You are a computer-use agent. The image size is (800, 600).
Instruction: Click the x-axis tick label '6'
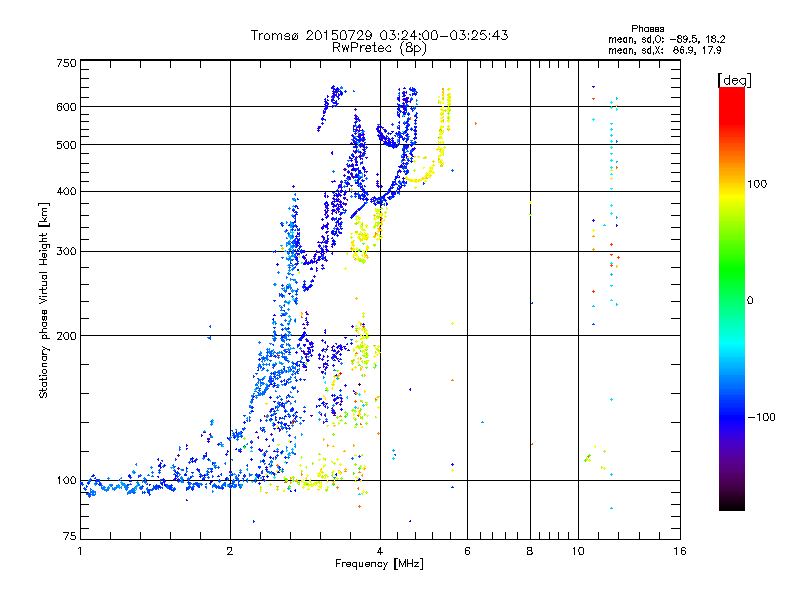(467, 551)
